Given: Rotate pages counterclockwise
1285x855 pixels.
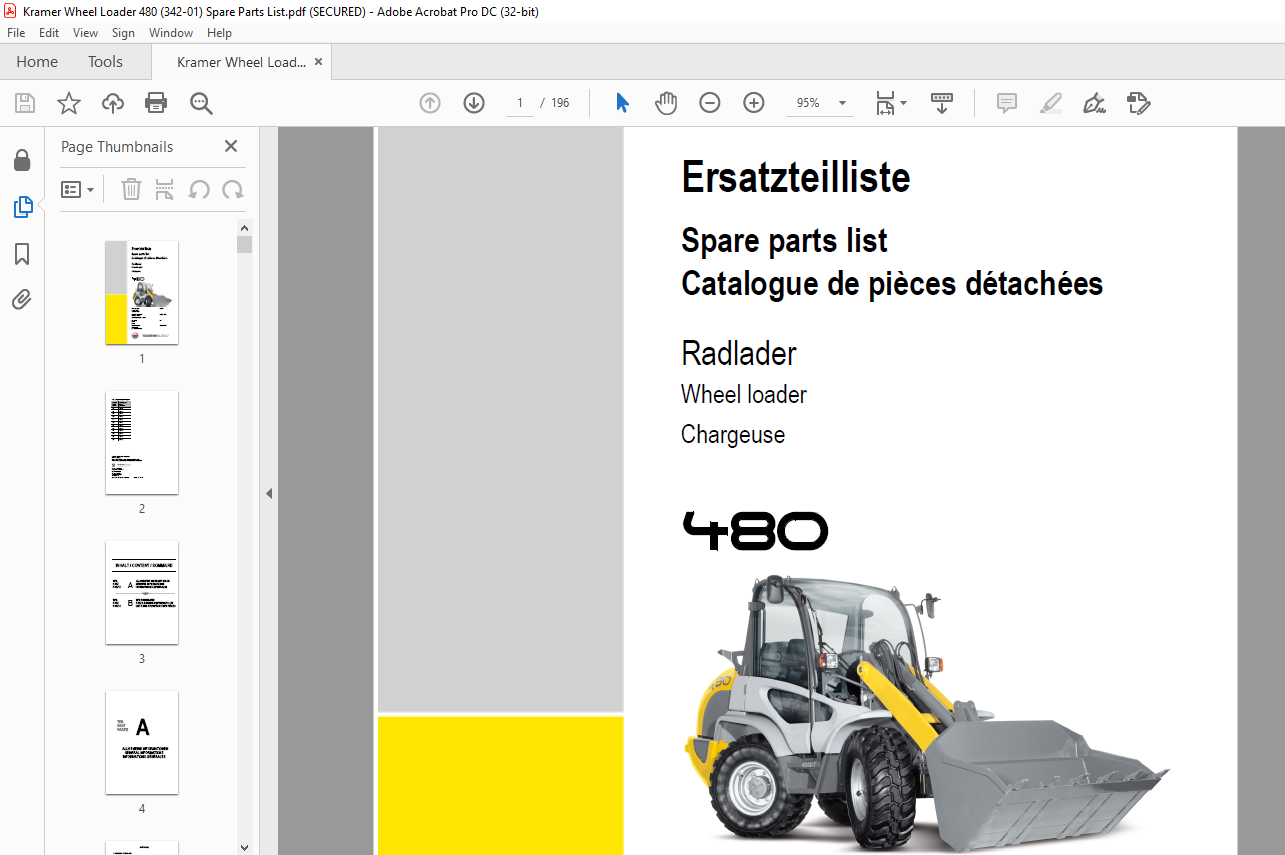Looking at the screenshot, I should click(x=199, y=189).
